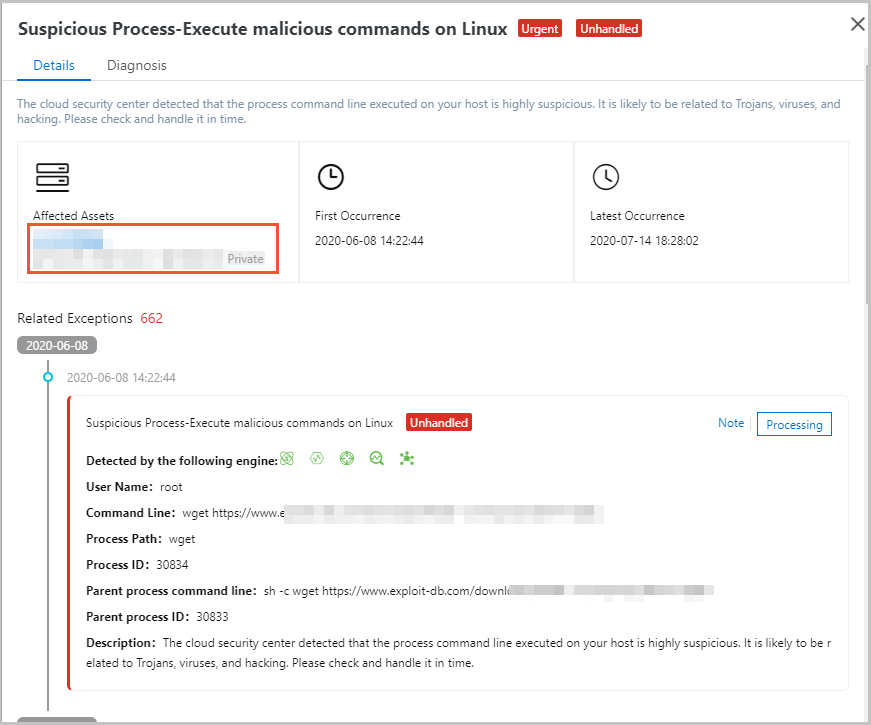Switch to the Diagnosis tab
This screenshot has width=871, height=725.
[137, 66]
